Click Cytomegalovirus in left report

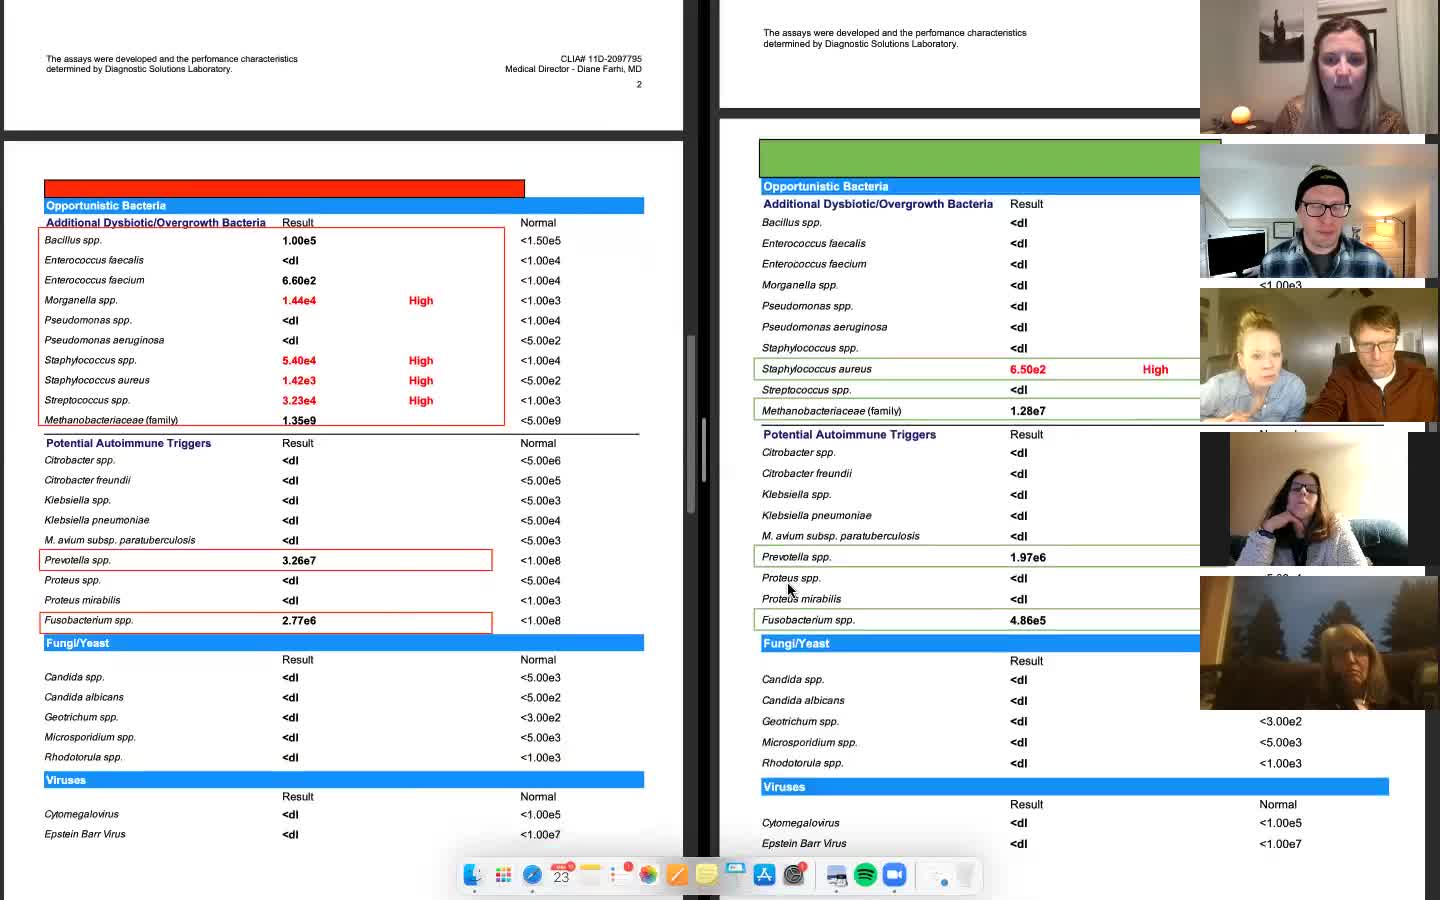pyautogui.click(x=81, y=814)
